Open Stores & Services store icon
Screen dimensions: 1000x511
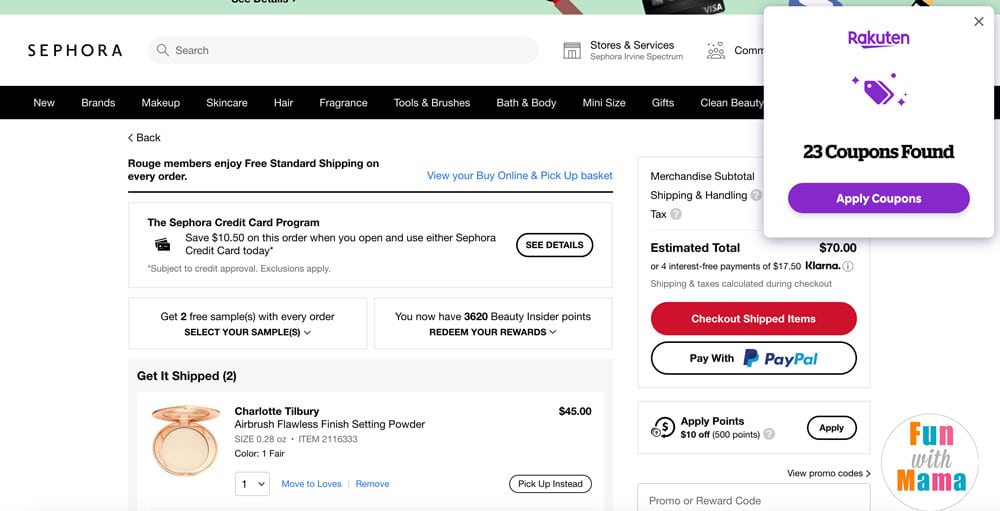[572, 50]
